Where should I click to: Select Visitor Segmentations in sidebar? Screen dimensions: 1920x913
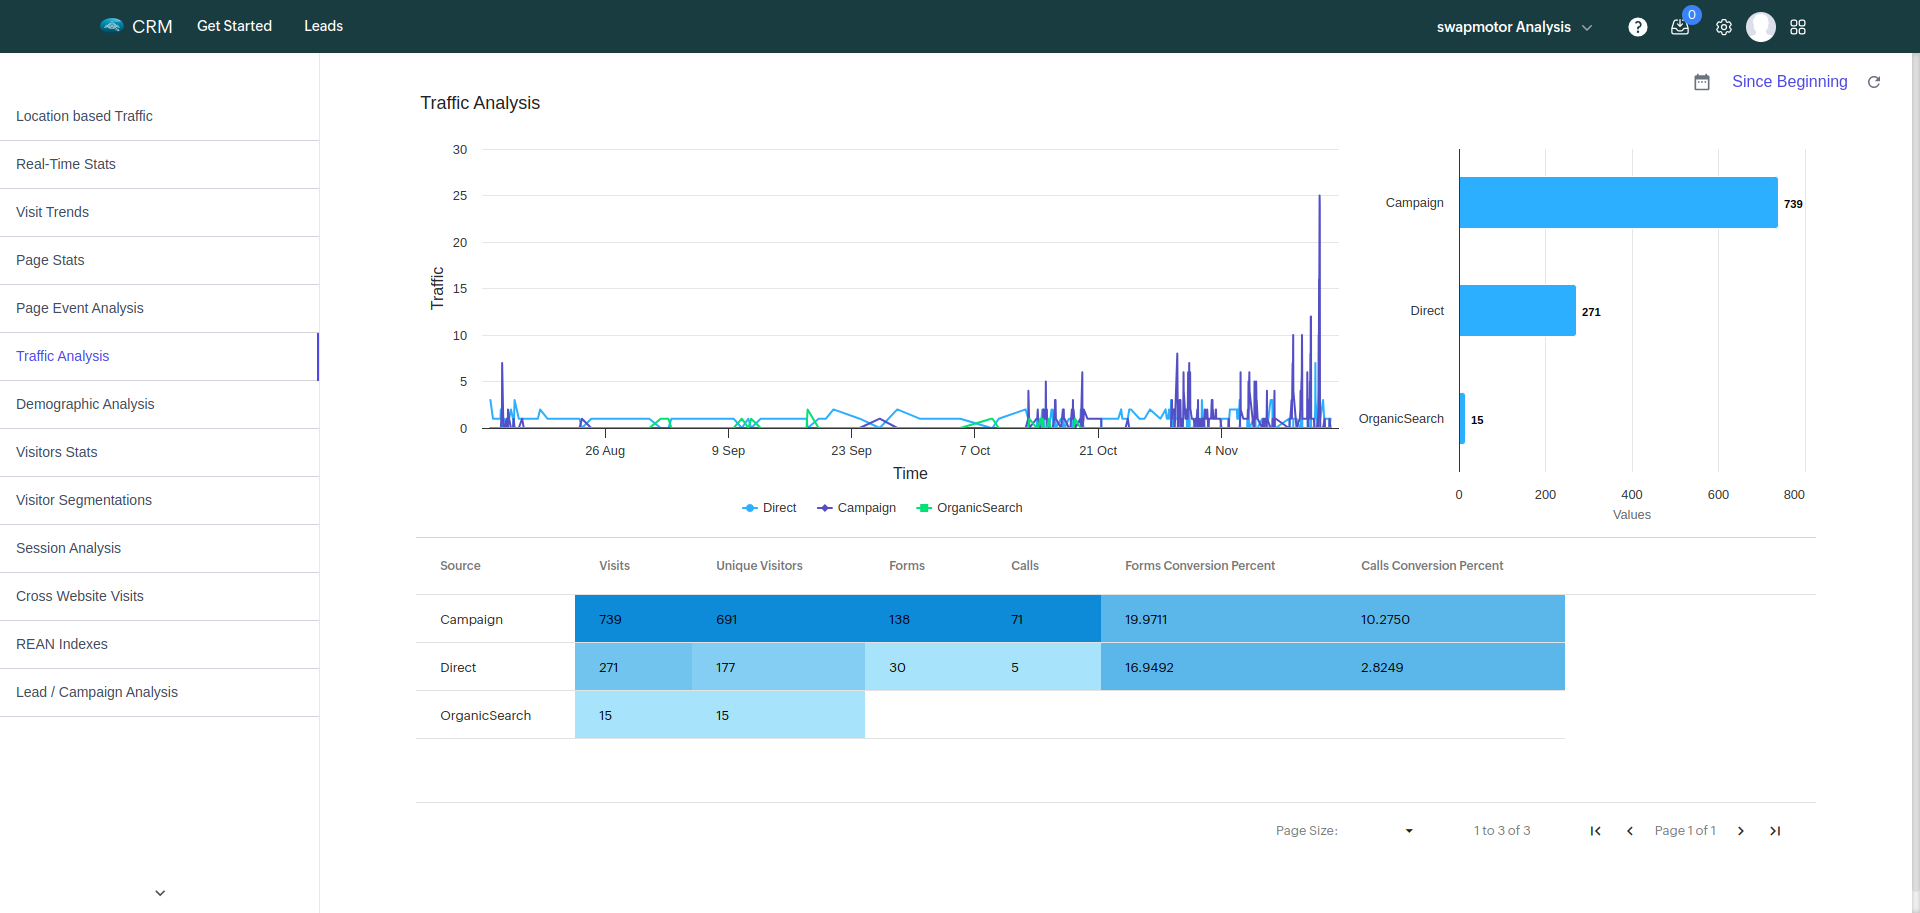[159, 501]
